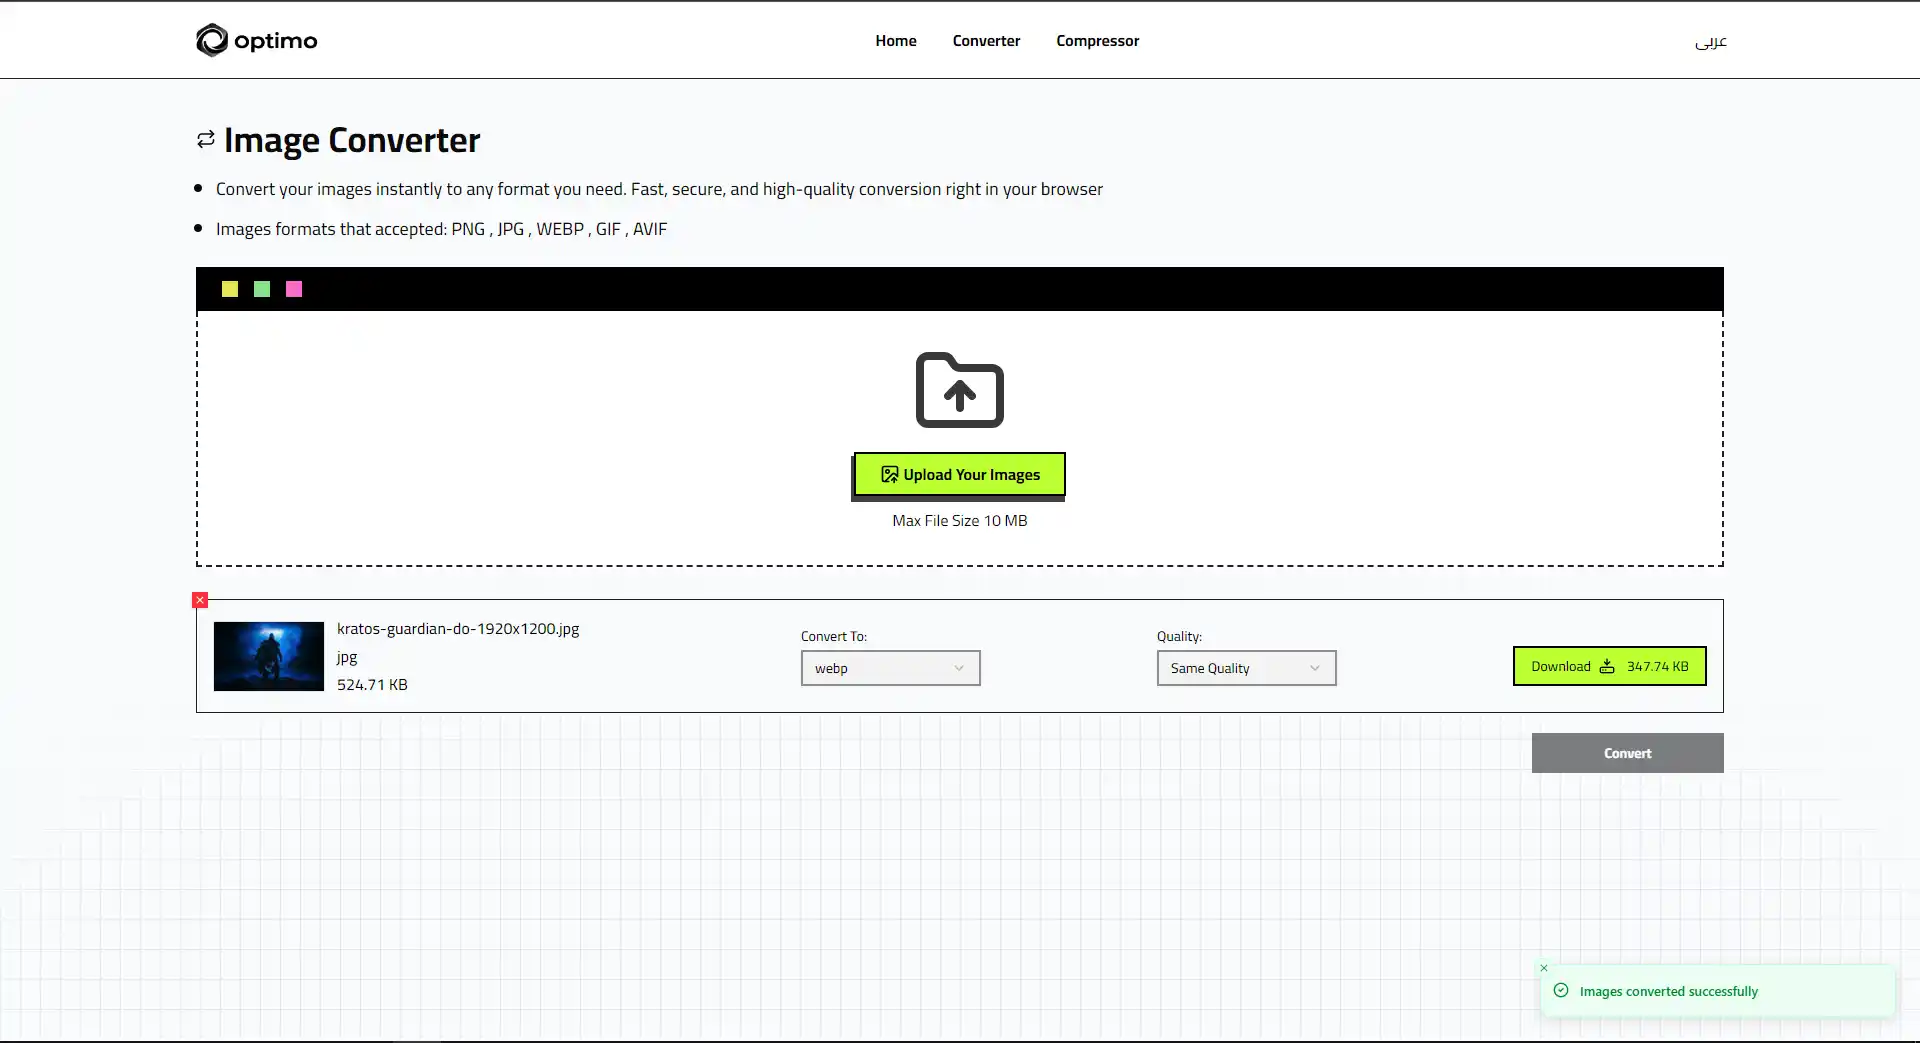Click the kratos image thumbnail
This screenshot has height=1043, width=1920.
tap(268, 656)
